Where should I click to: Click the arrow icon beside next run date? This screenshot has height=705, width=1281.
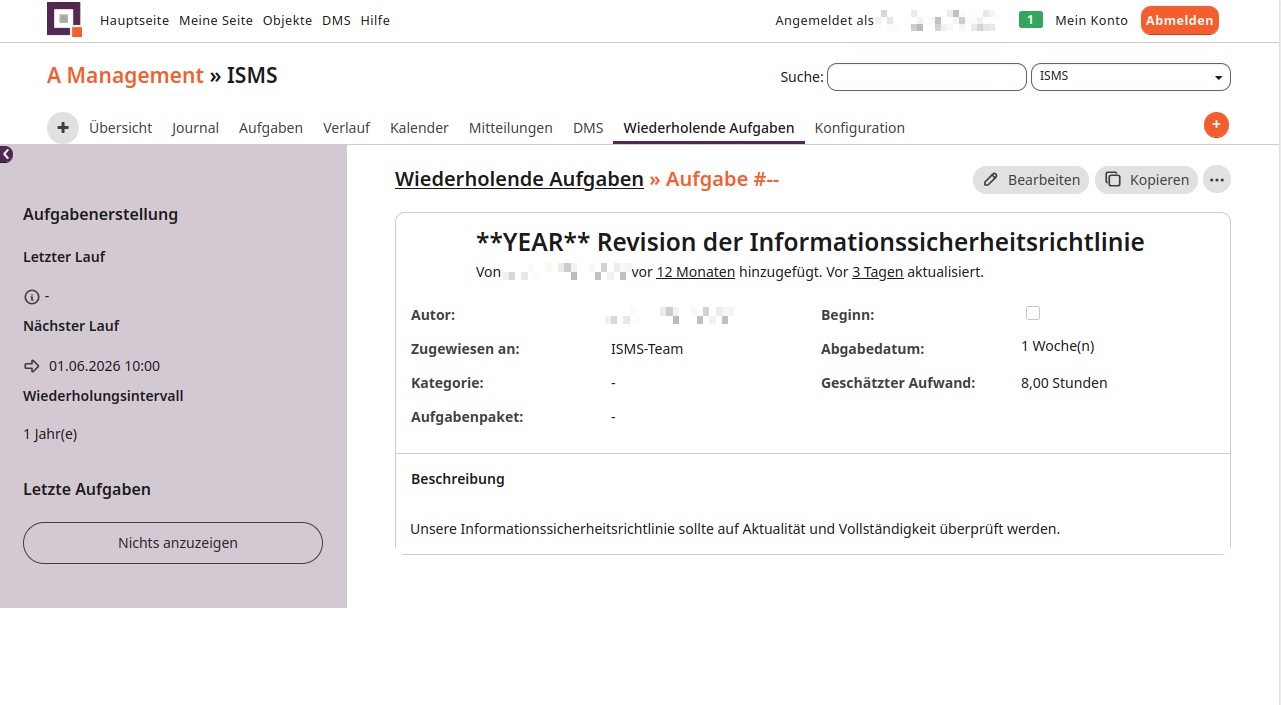point(32,366)
